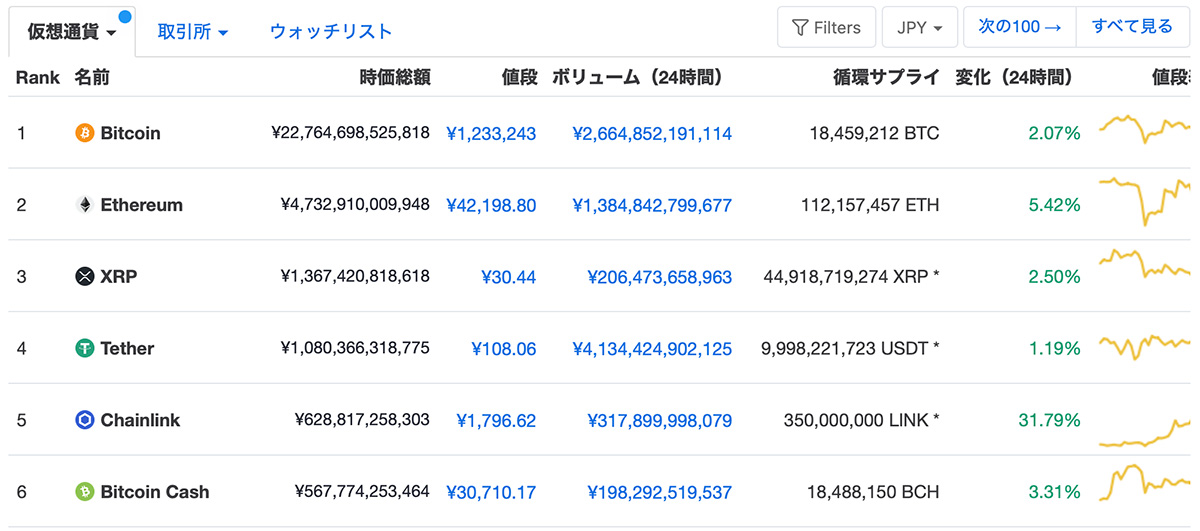Click the XRP logo icon

[x=85, y=277]
